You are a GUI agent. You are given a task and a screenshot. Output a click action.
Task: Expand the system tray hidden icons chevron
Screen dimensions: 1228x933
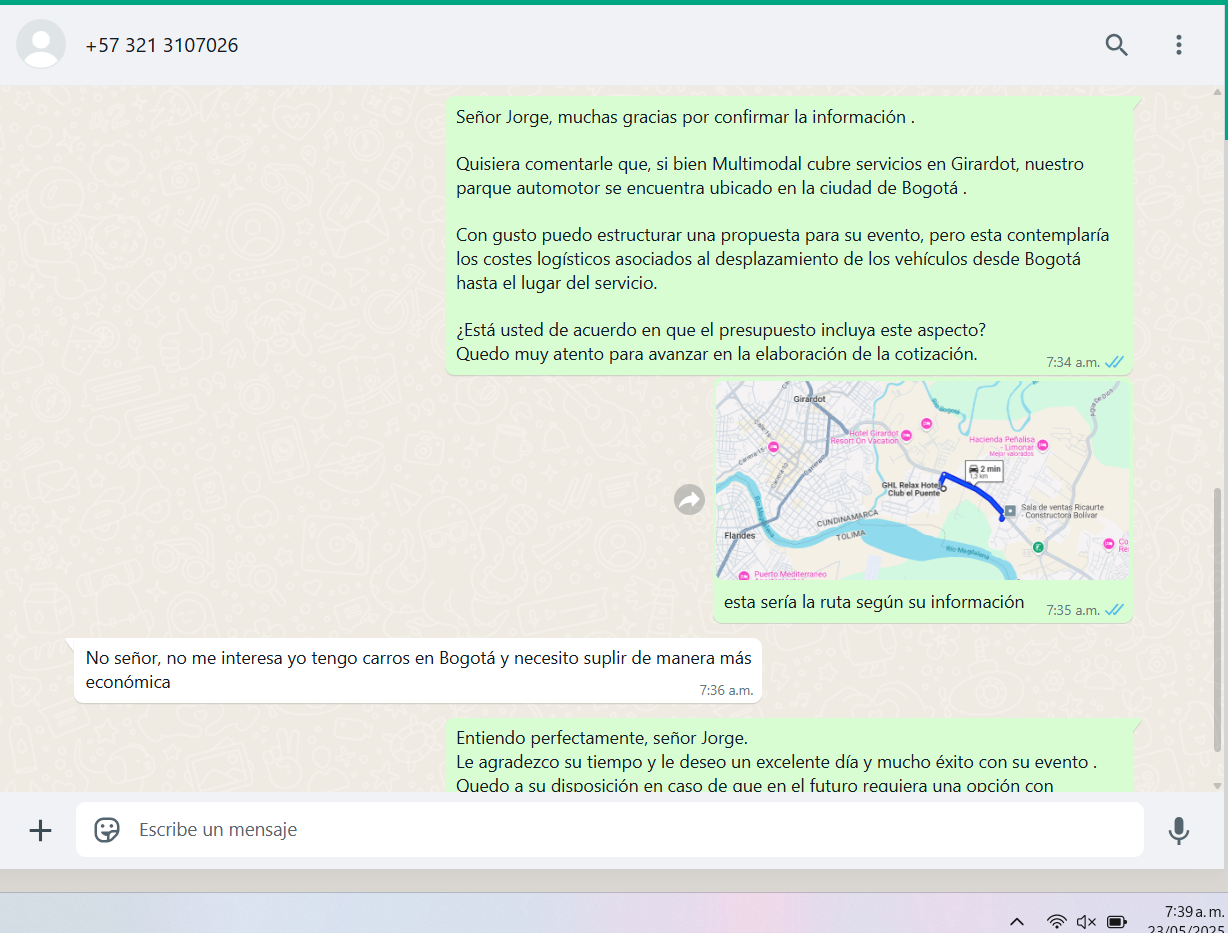1017,921
